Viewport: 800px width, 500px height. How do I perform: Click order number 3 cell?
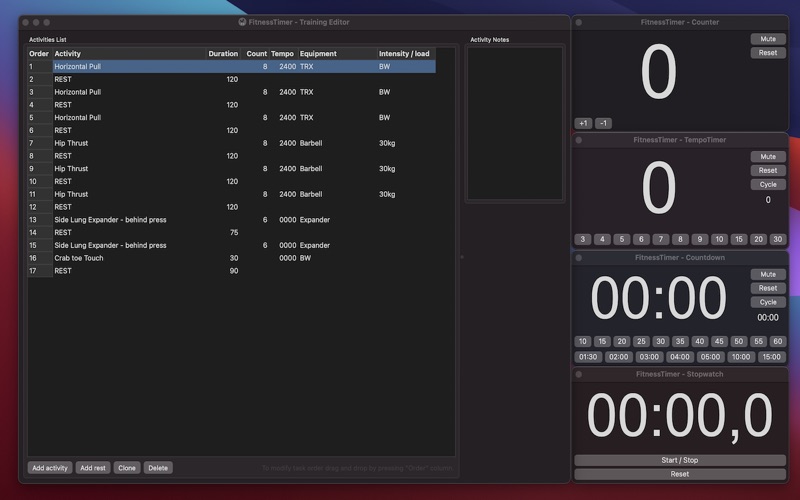tap(40, 92)
